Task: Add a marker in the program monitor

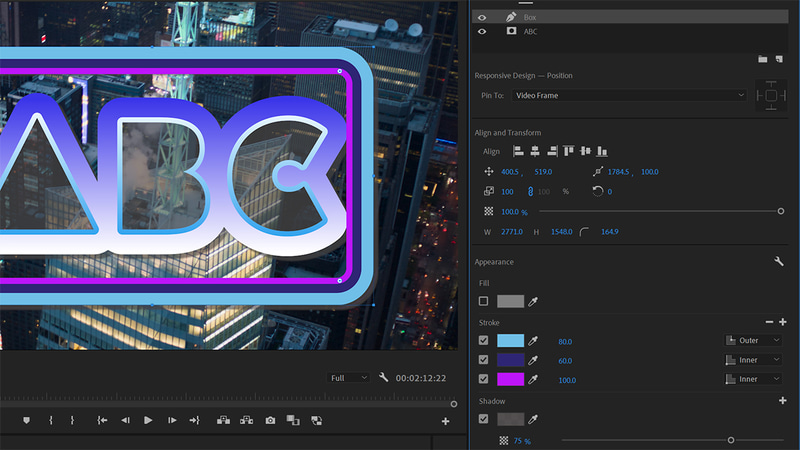Action: (x=27, y=421)
